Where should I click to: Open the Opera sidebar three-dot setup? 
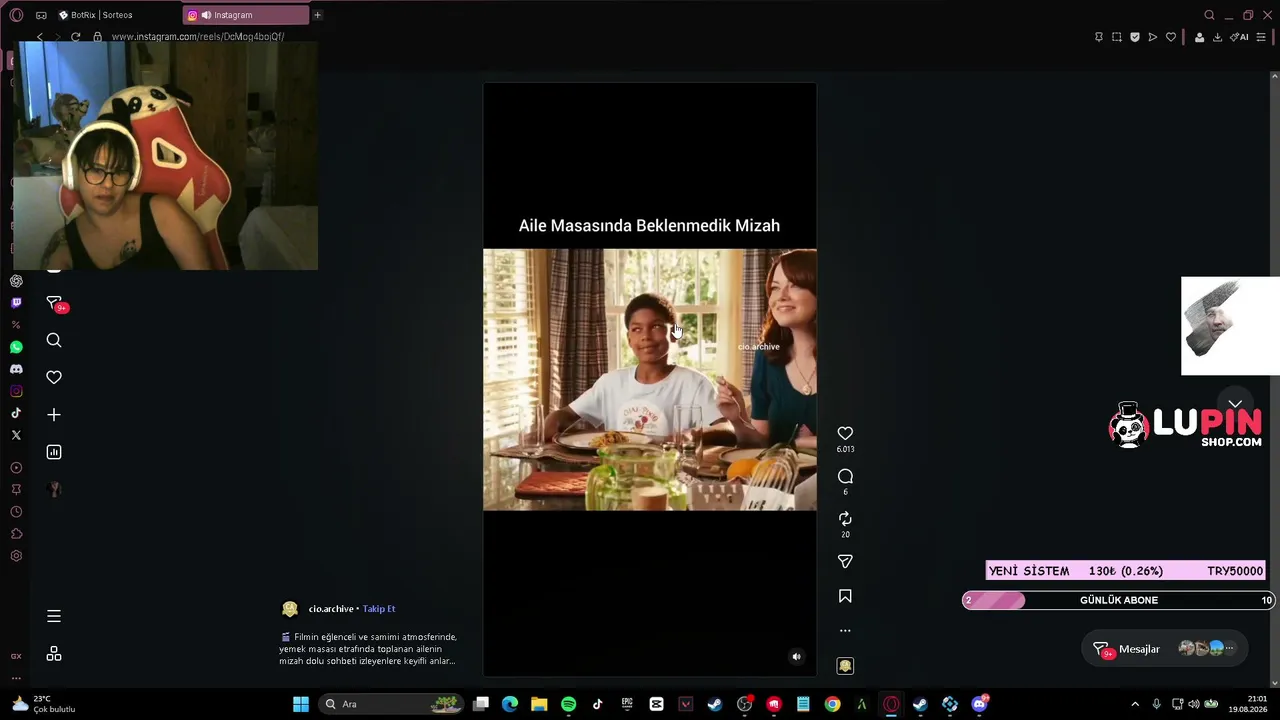click(x=16, y=678)
